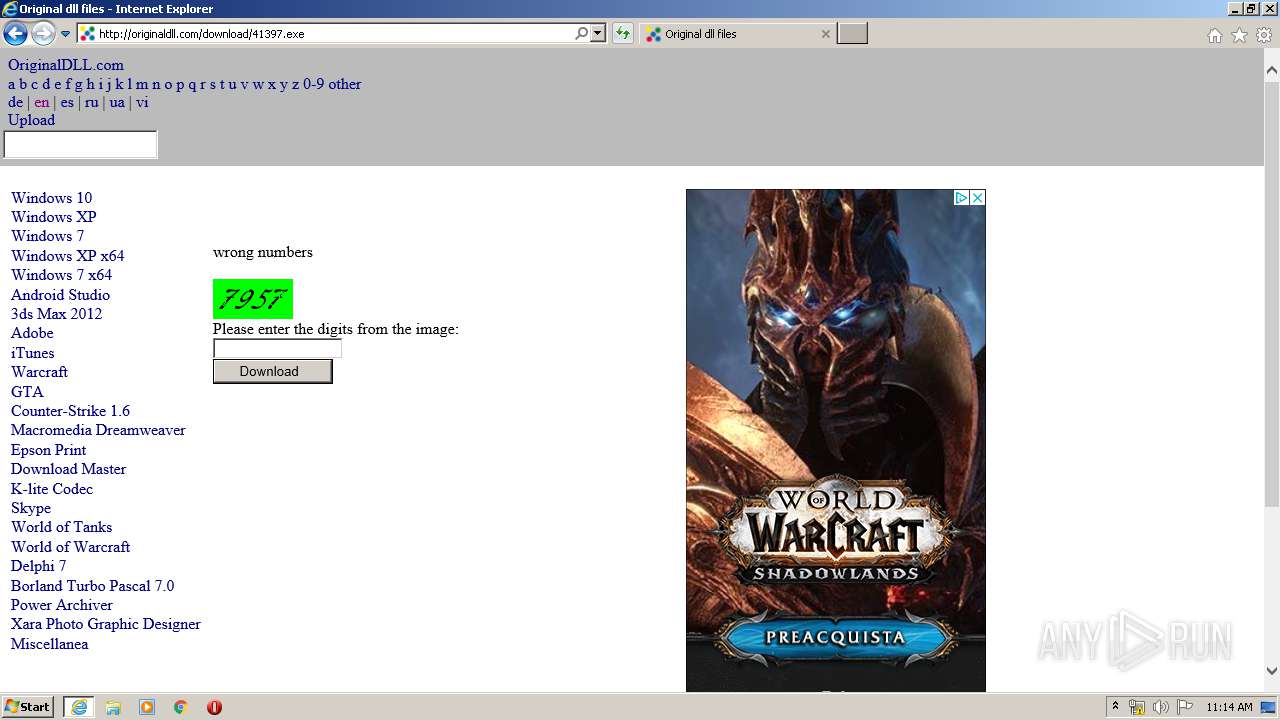Show hidden system tray icons arrow

click(1116, 707)
